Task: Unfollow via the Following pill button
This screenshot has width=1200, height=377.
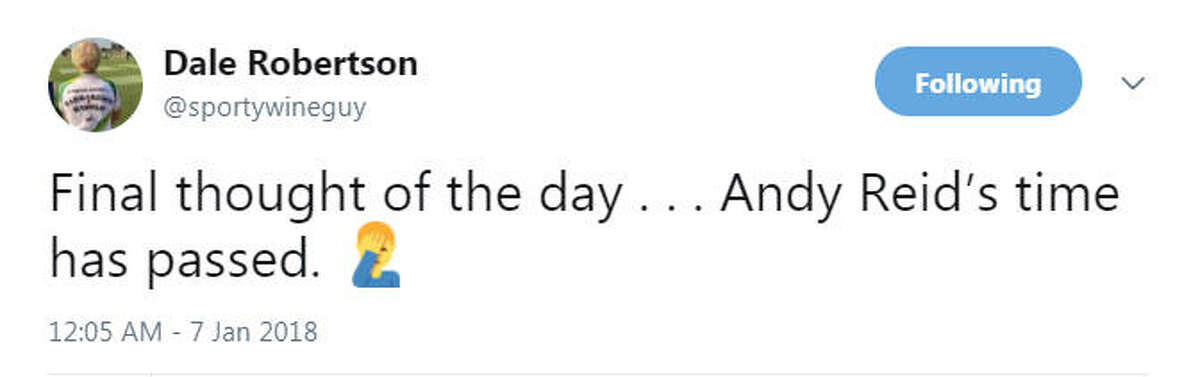Action: click(977, 83)
